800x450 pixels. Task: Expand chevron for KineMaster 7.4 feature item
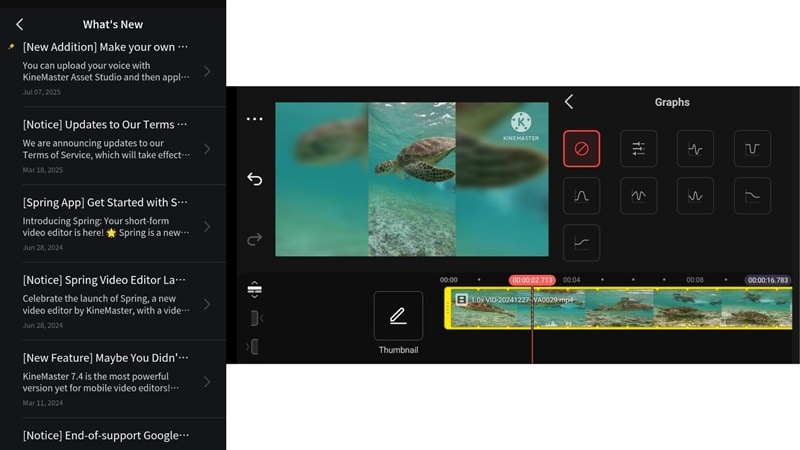point(207,382)
